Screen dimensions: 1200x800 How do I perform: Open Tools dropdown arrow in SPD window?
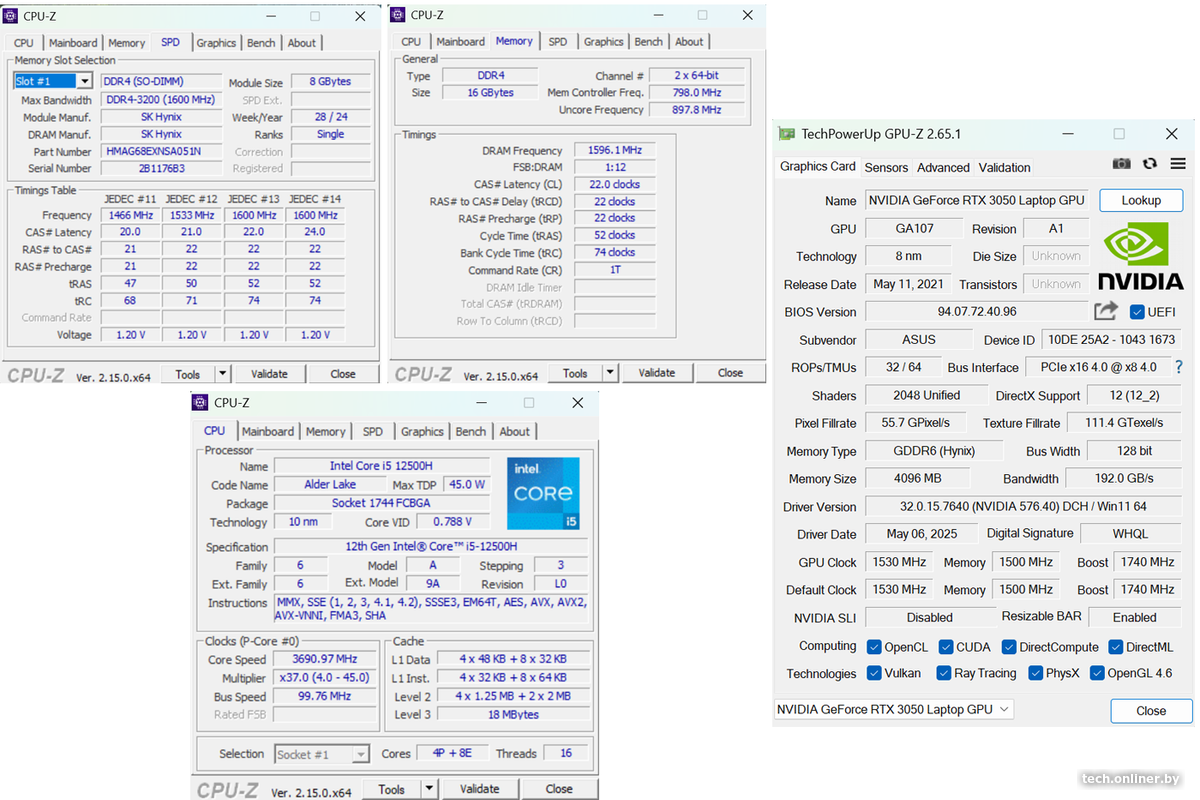222,374
